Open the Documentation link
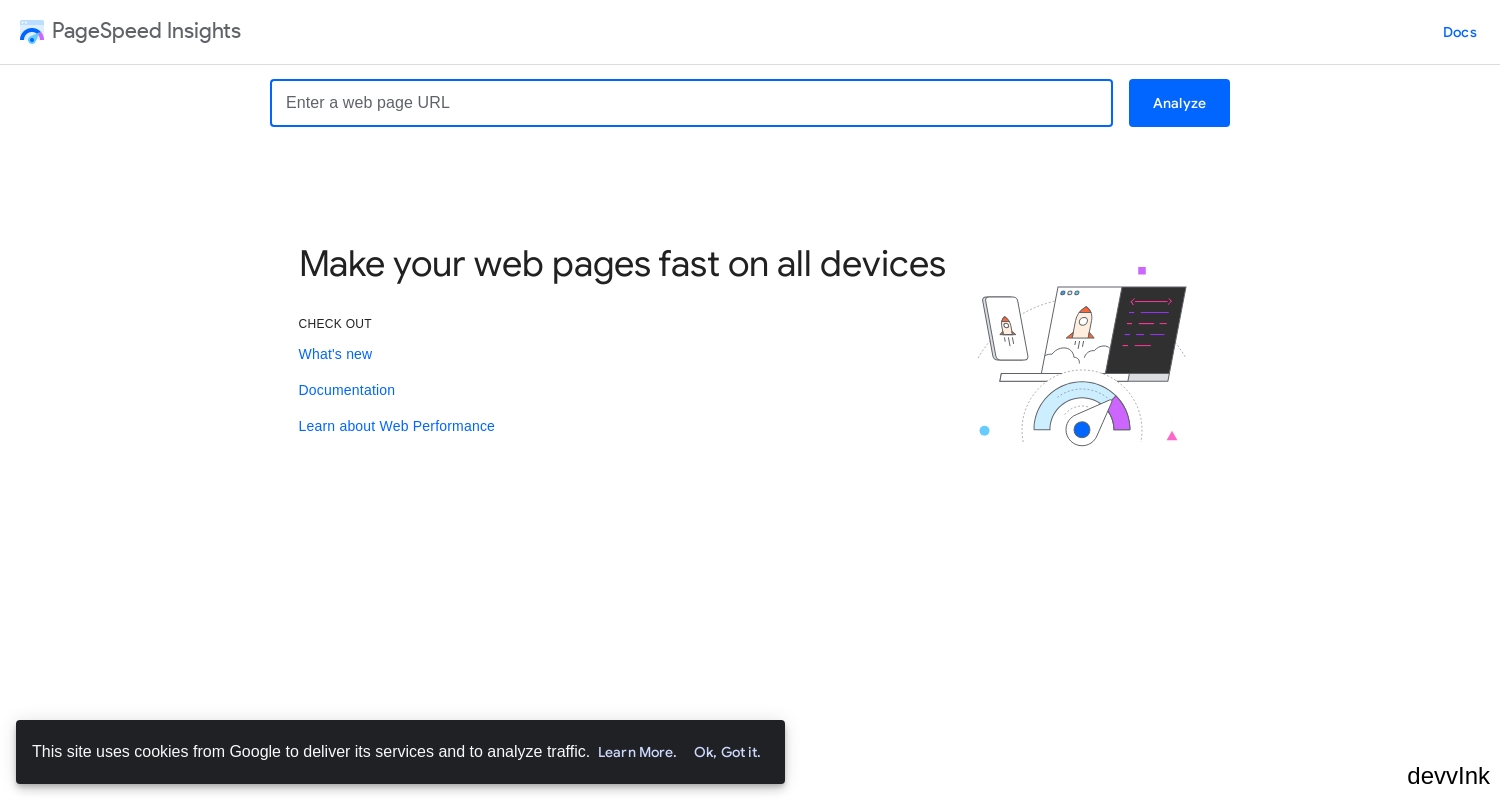Image resolution: width=1500 pixels, height=800 pixels. click(x=346, y=390)
